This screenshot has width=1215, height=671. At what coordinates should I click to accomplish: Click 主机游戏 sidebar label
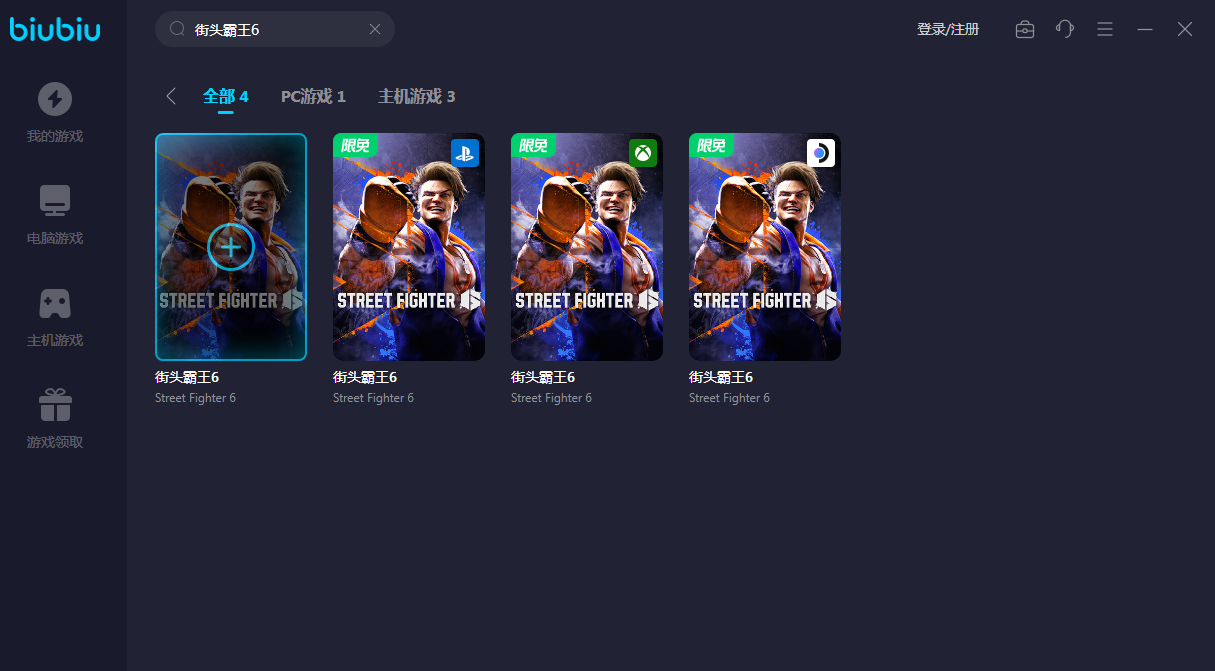click(x=55, y=340)
